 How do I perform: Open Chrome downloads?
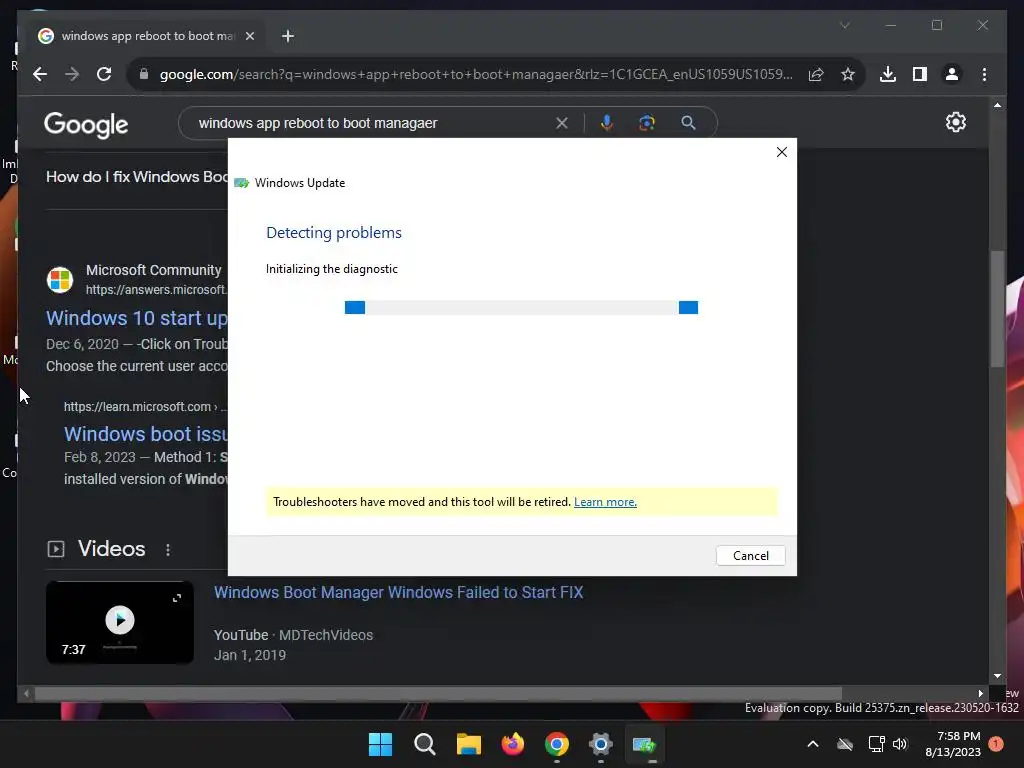[x=888, y=74]
